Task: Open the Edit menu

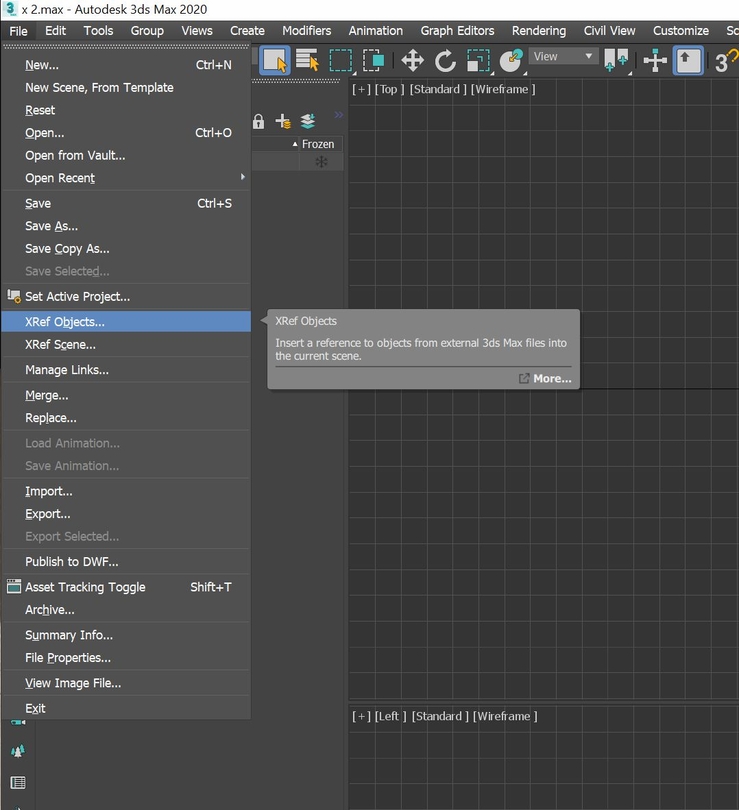Action: click(55, 31)
